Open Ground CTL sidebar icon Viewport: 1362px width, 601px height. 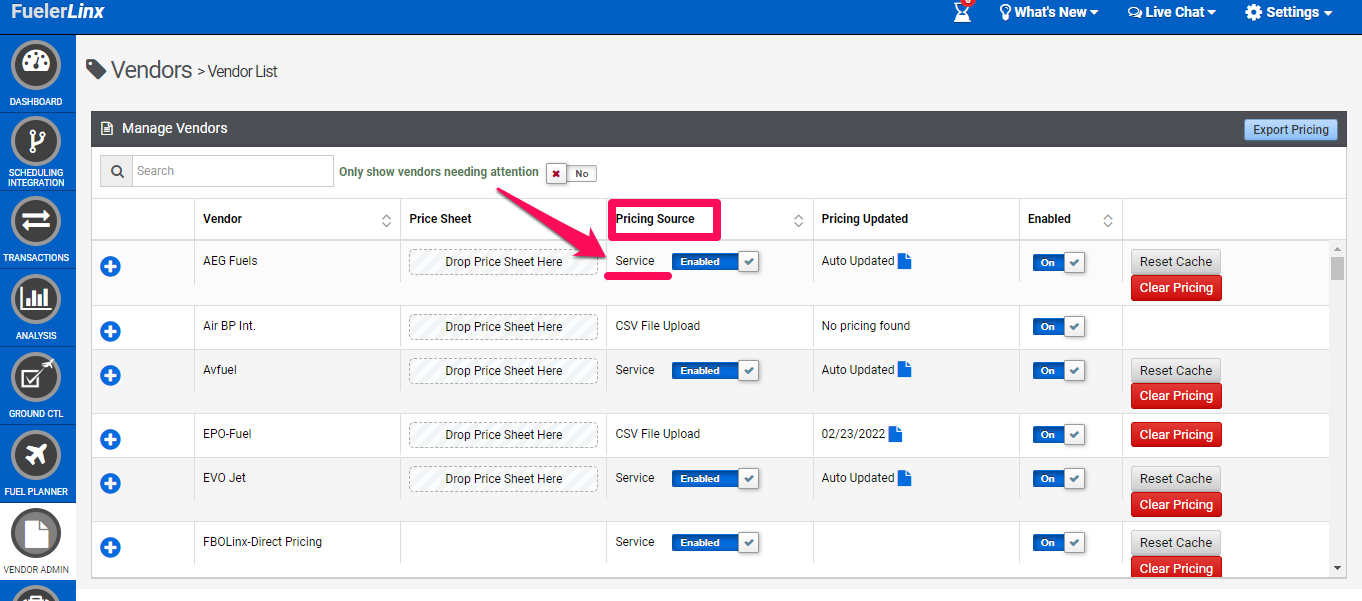point(36,377)
